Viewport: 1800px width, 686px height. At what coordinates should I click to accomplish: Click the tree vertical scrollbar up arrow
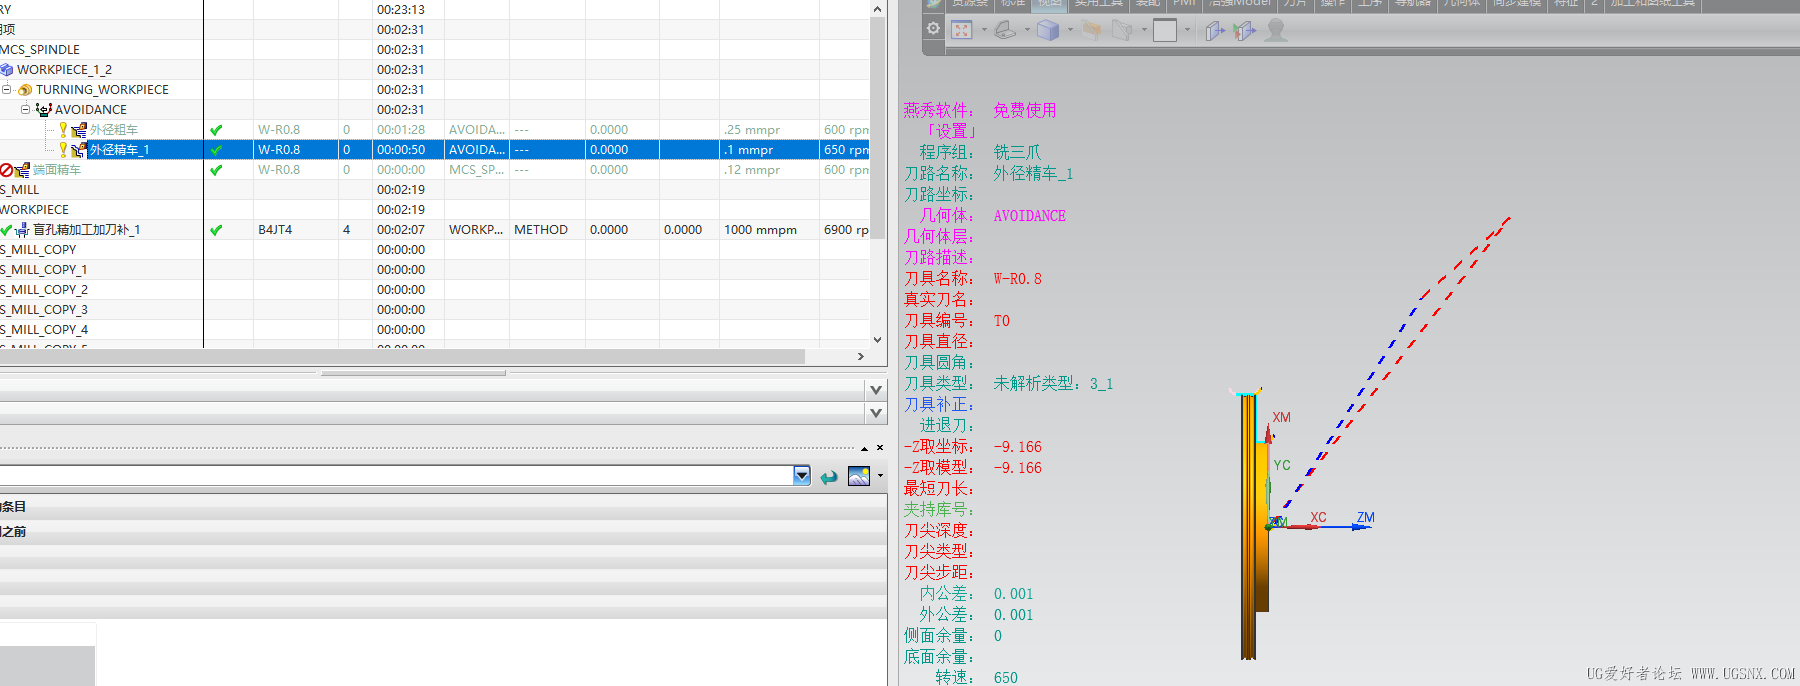pos(878,9)
